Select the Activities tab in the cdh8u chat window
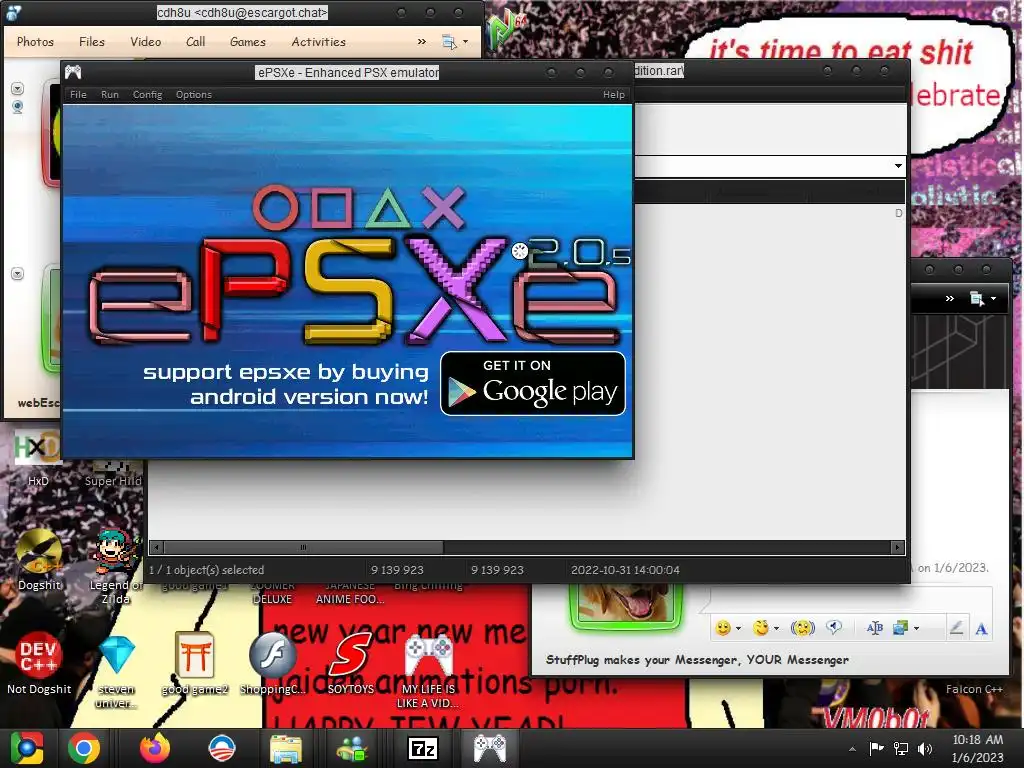This screenshot has height=768, width=1024. point(318,42)
